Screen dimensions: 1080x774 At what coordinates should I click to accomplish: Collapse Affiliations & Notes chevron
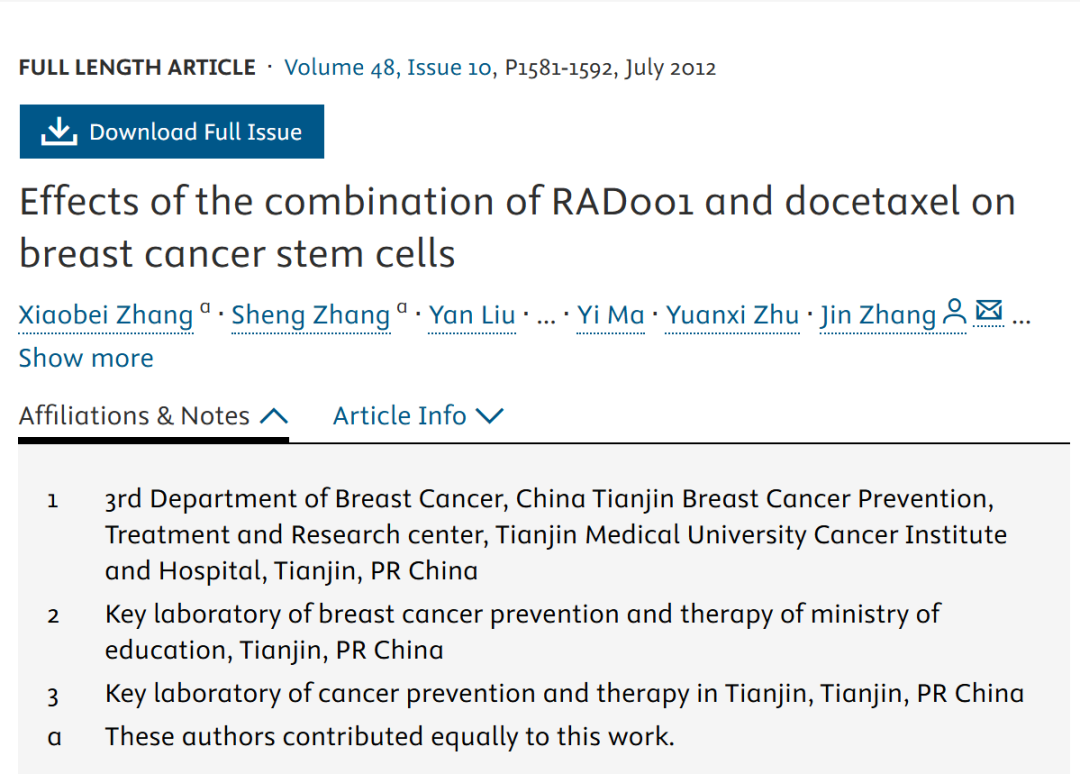click(274, 416)
